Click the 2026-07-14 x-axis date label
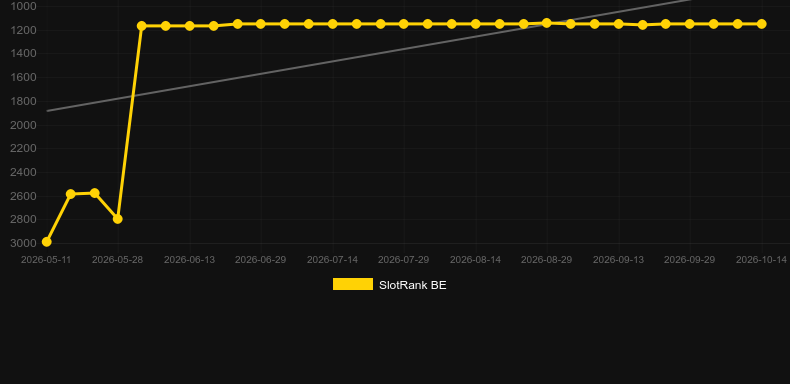The image size is (790, 384). click(x=333, y=260)
